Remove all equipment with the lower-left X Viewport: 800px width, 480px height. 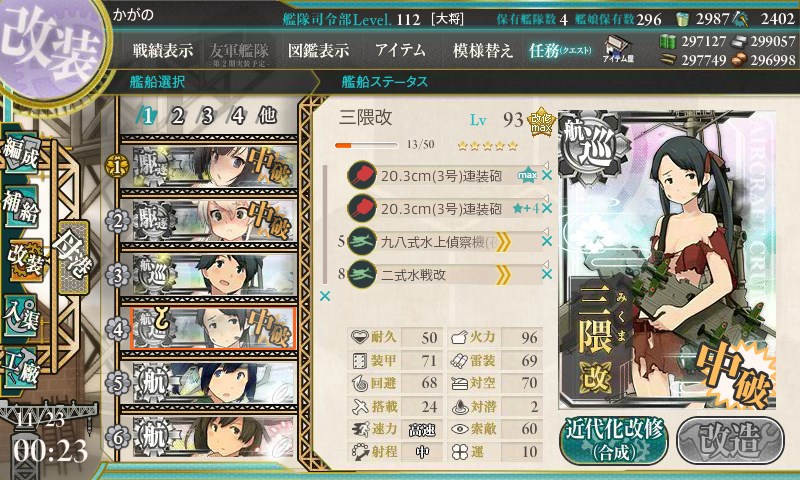(324, 296)
